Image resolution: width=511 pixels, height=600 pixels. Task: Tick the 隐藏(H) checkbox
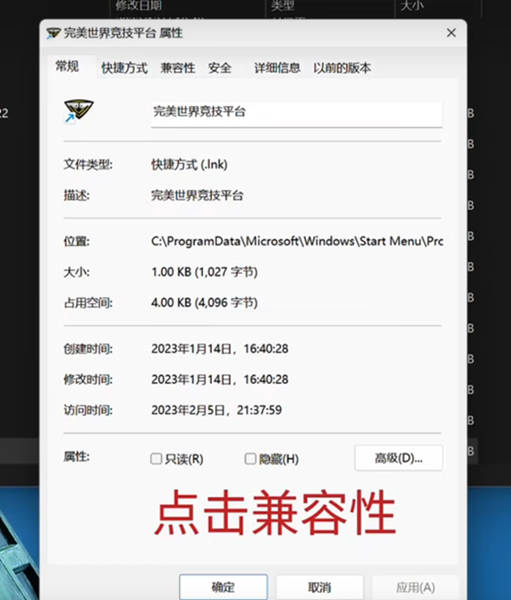click(250, 458)
